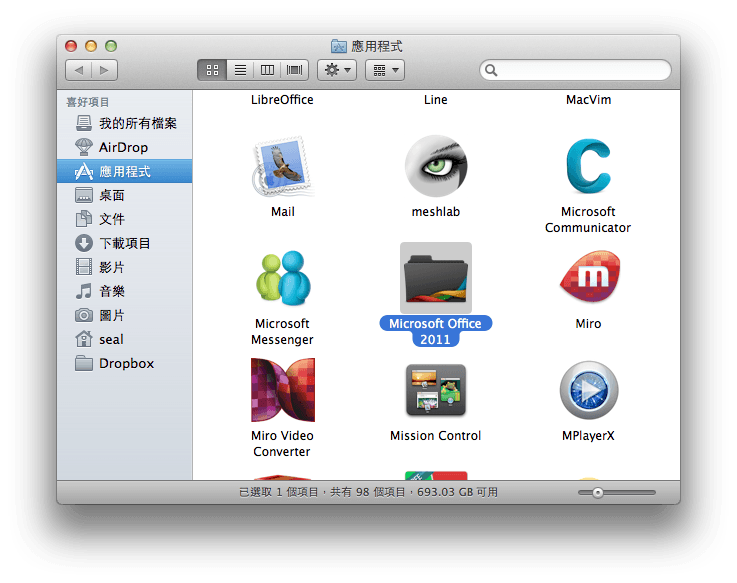Click inside the search field

coord(575,70)
